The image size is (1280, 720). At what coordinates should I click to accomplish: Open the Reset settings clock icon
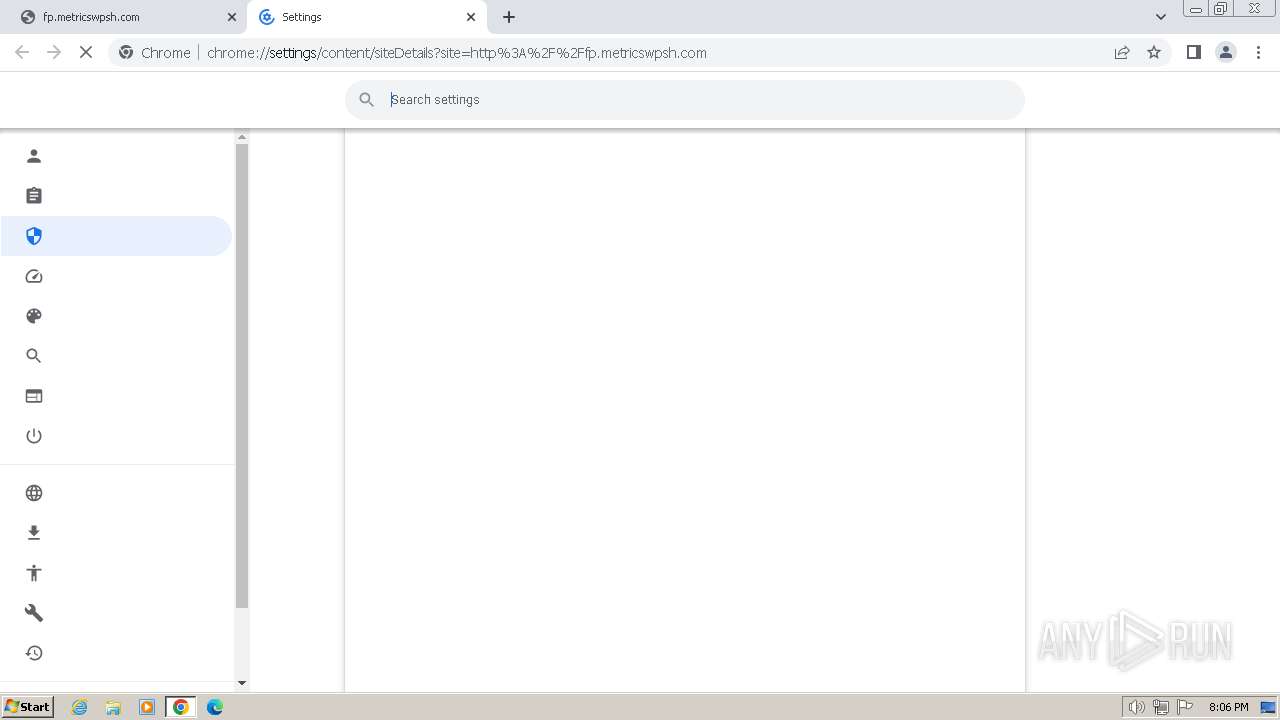pos(34,653)
